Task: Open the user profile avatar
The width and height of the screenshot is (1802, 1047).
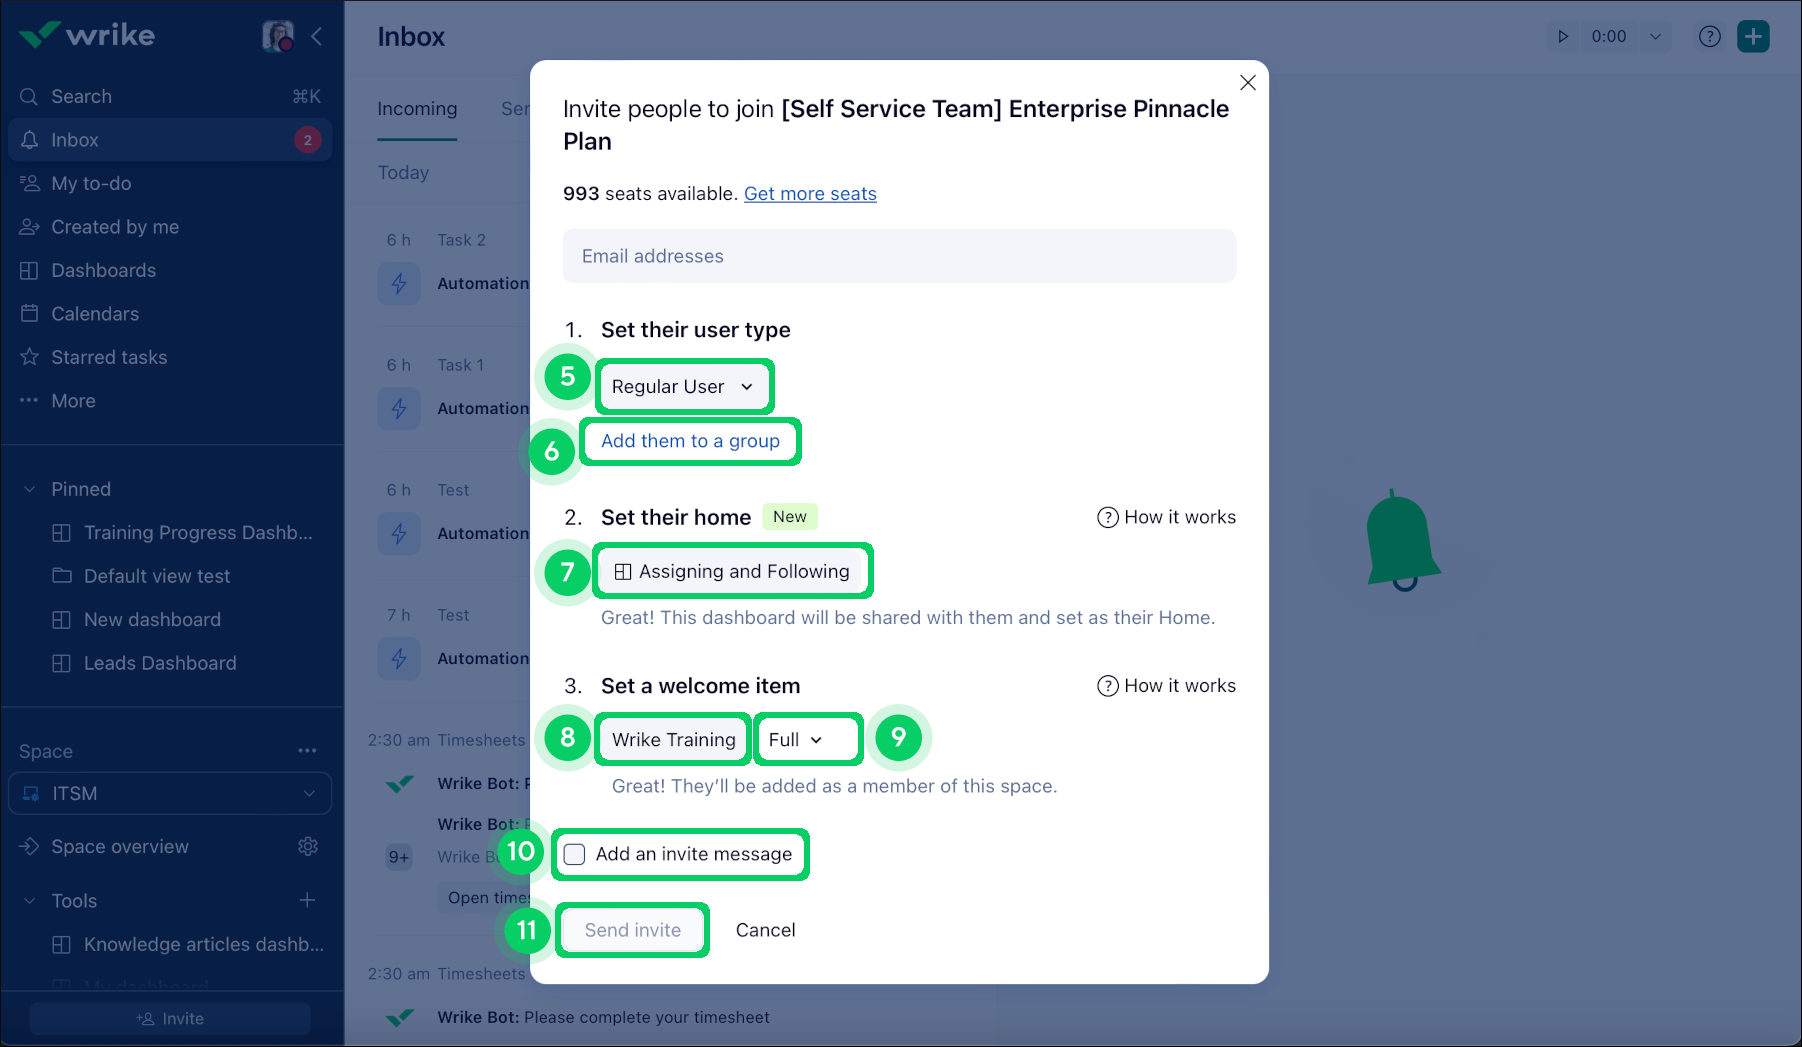Action: (x=278, y=37)
